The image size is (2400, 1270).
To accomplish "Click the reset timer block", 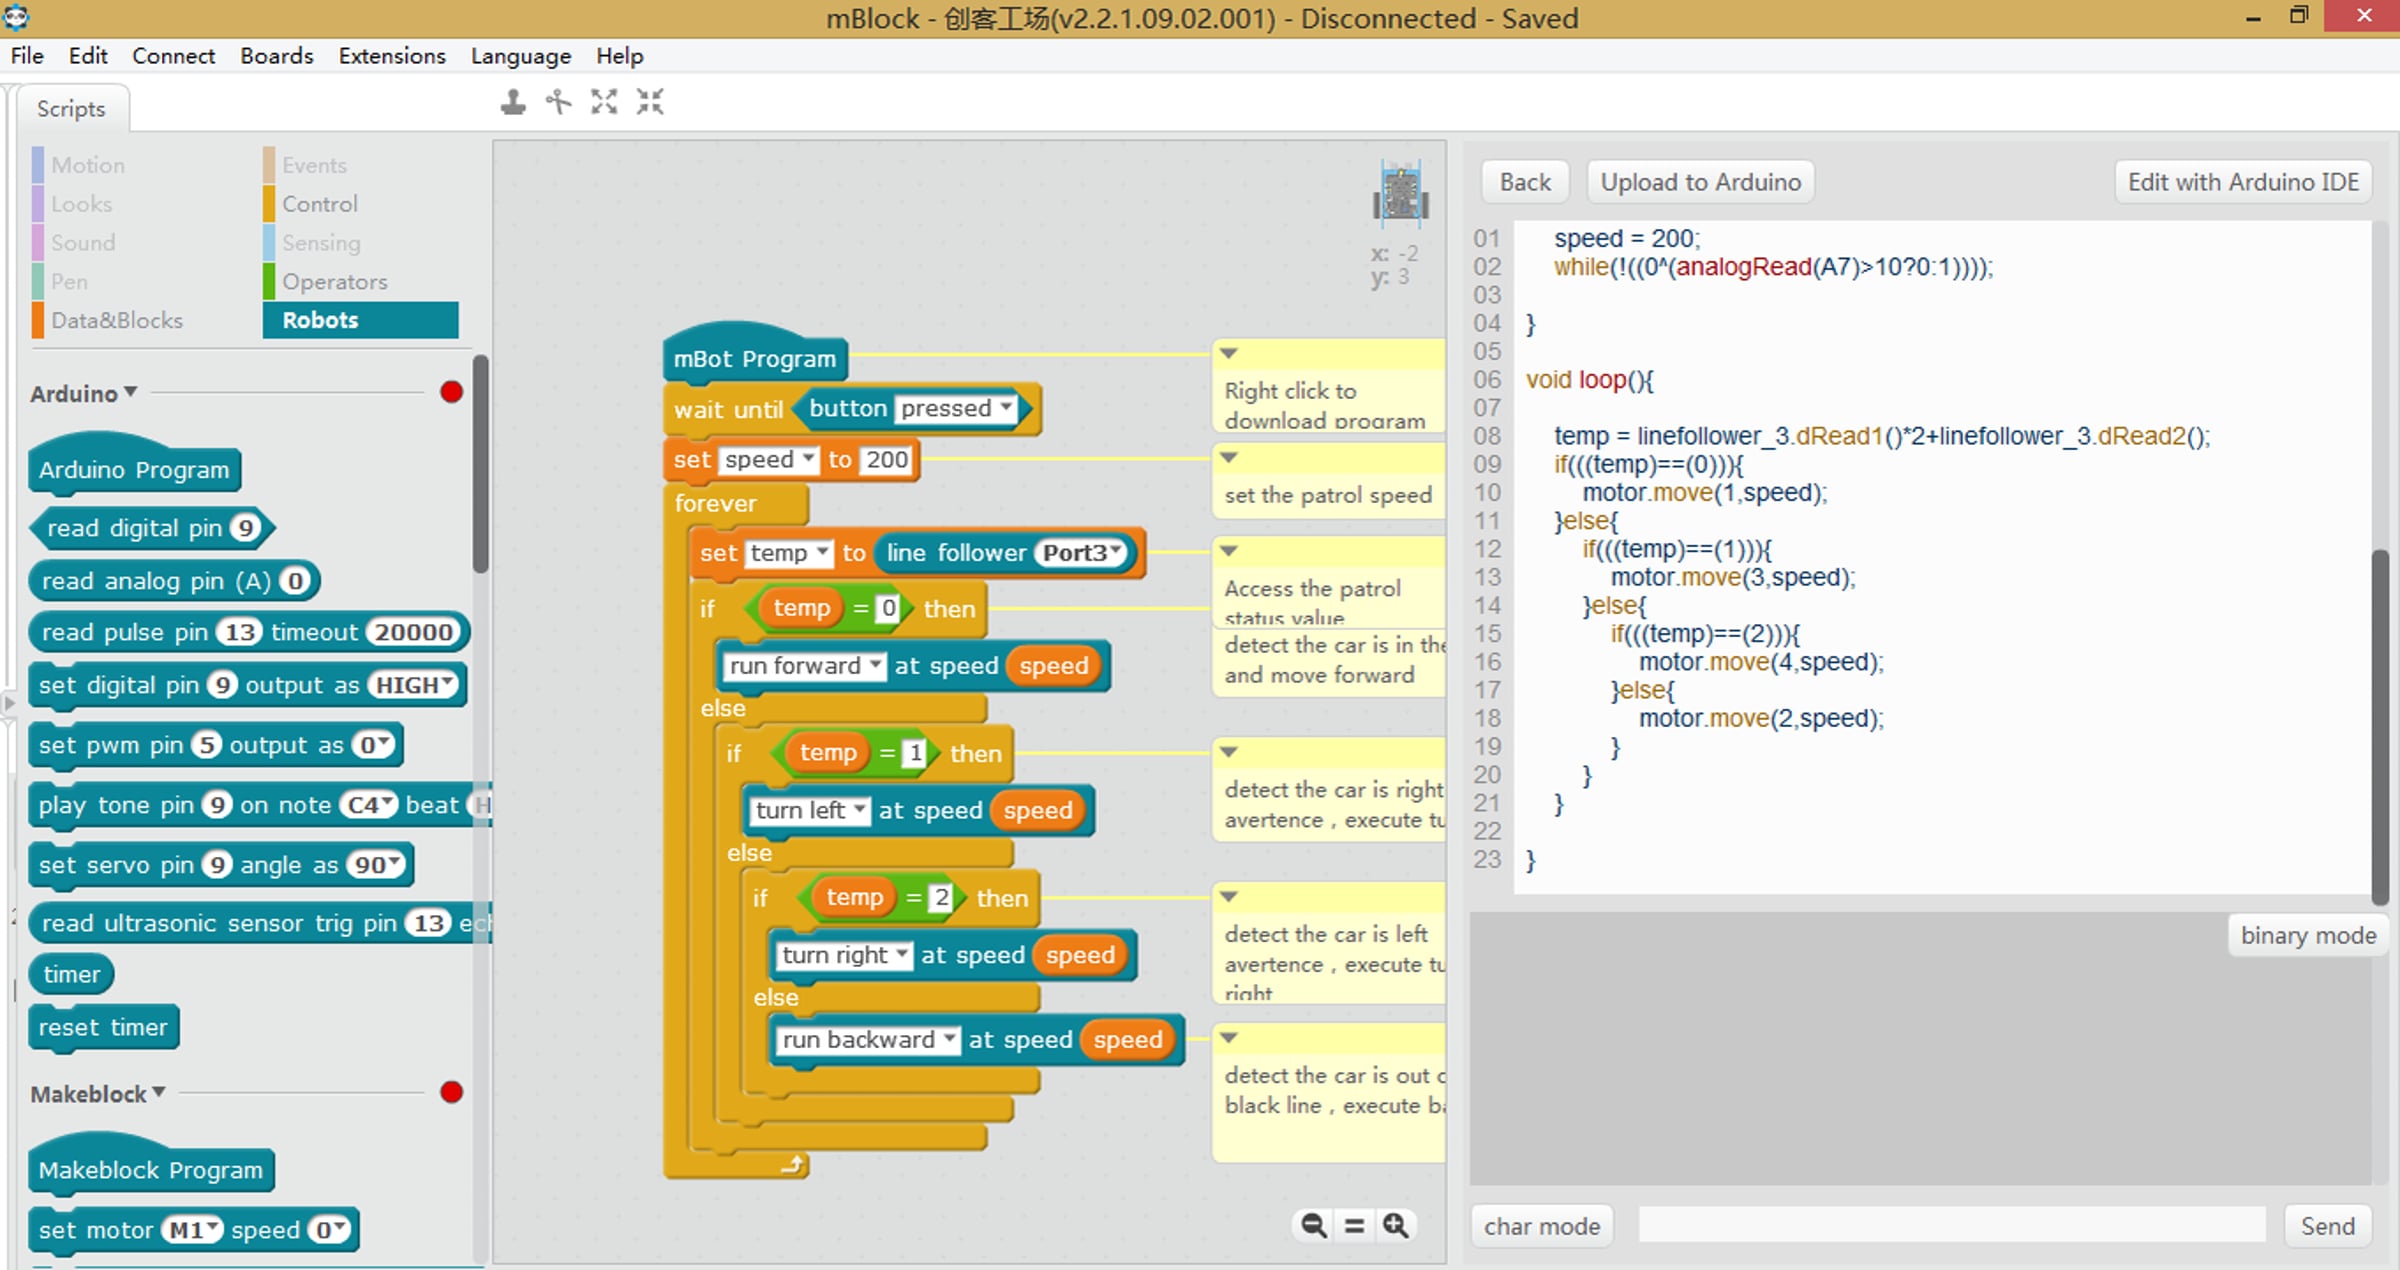I will click(x=103, y=1027).
